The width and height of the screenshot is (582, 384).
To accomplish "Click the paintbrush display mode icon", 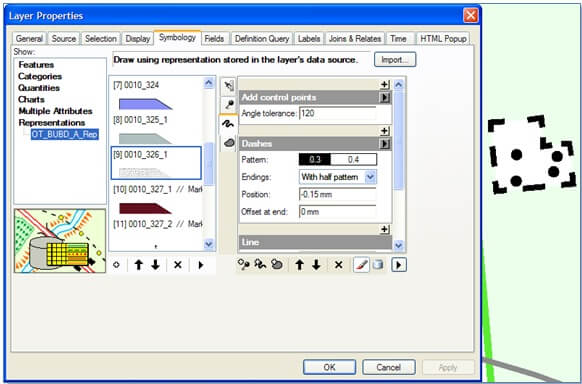I will coord(361,265).
